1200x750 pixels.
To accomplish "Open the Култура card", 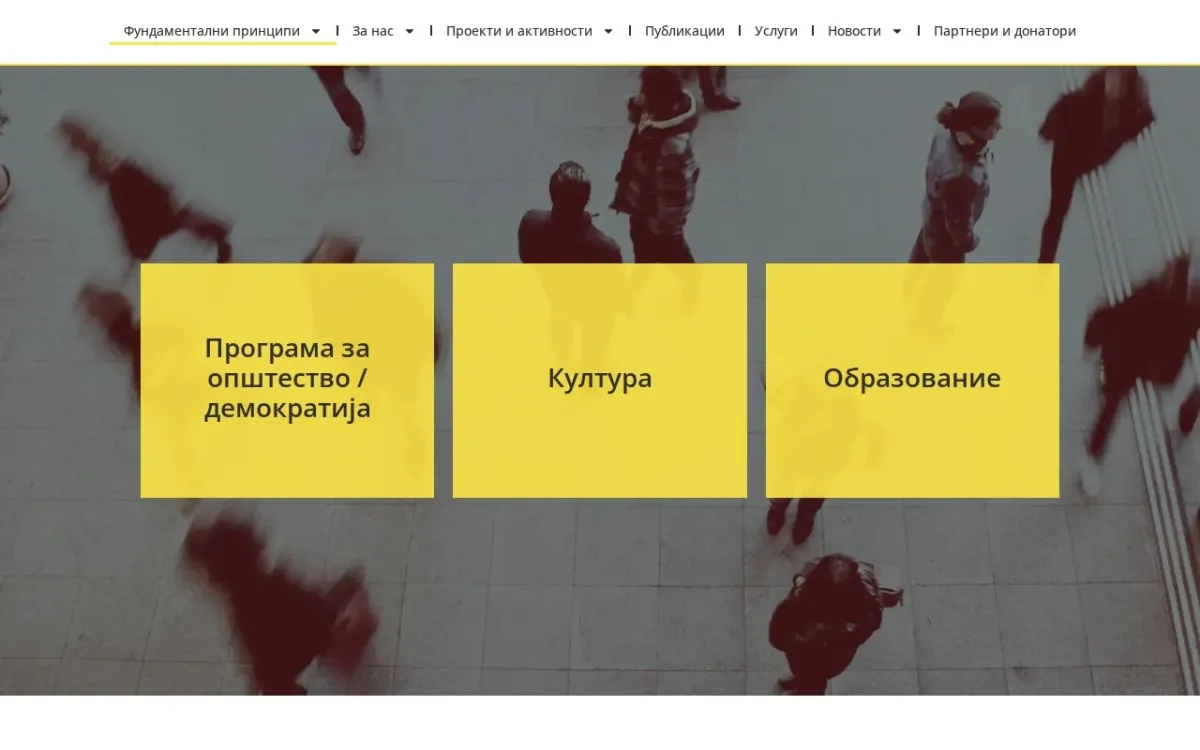I will point(600,380).
